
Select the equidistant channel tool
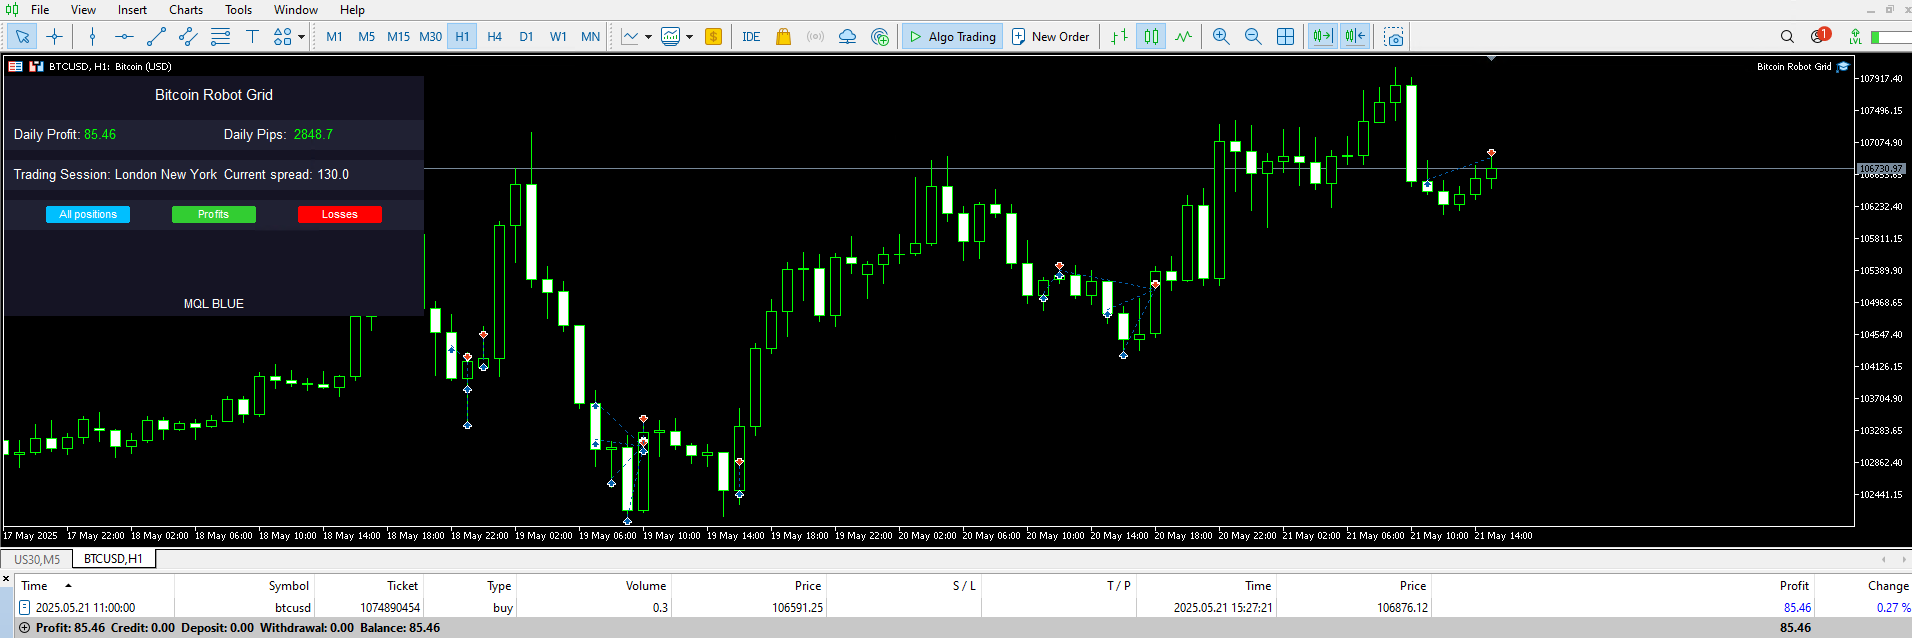point(188,37)
